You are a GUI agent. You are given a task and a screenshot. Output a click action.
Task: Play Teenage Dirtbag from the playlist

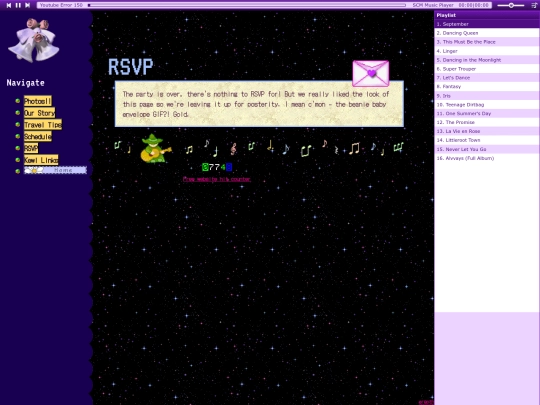tap(487, 105)
